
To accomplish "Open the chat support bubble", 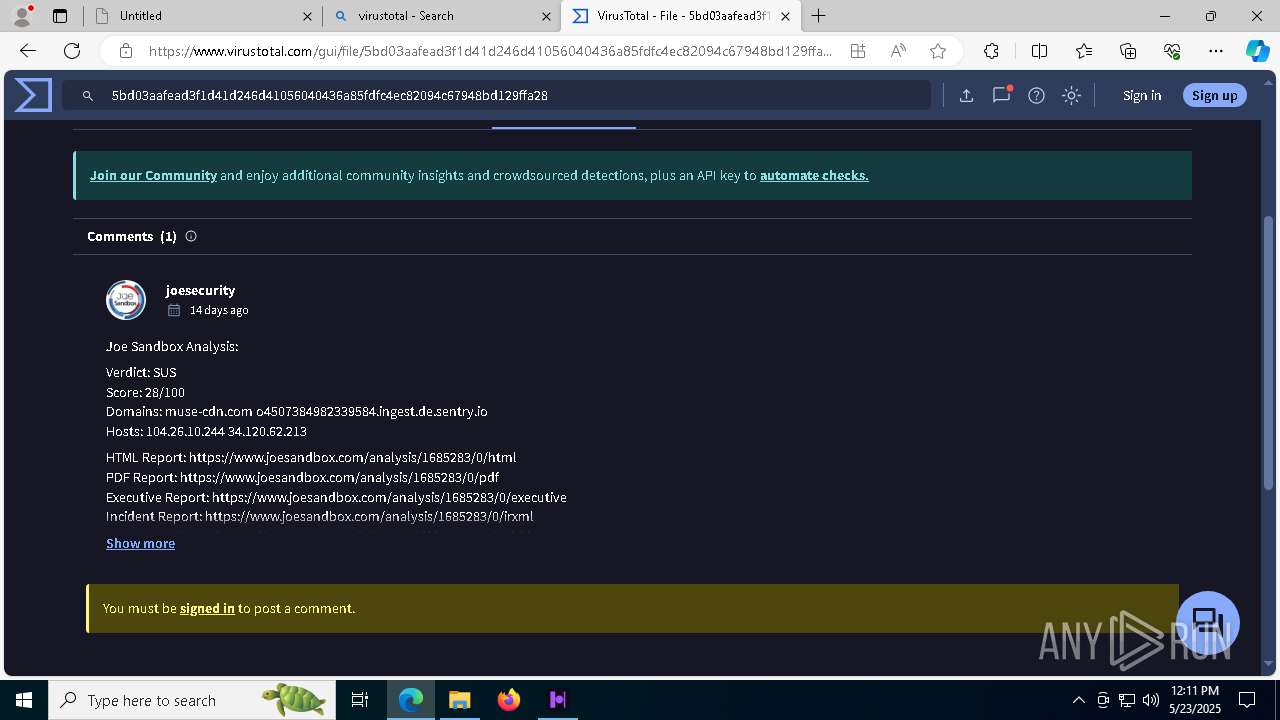I will [1208, 622].
